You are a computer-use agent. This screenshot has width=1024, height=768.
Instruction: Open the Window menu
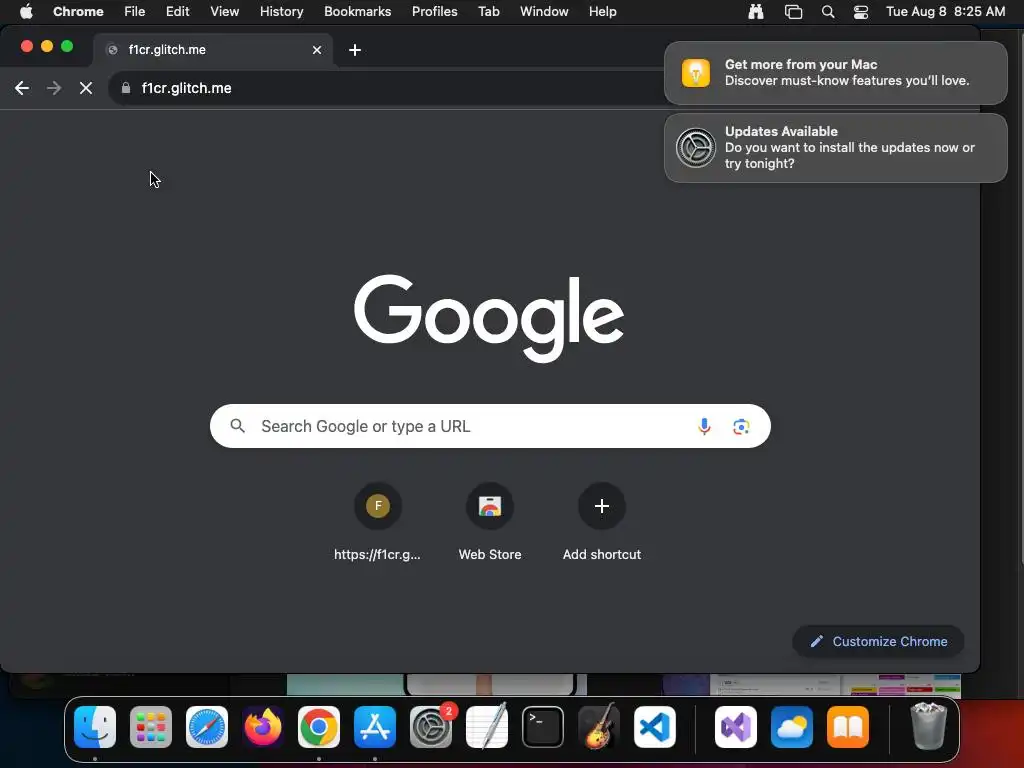pyautogui.click(x=544, y=12)
